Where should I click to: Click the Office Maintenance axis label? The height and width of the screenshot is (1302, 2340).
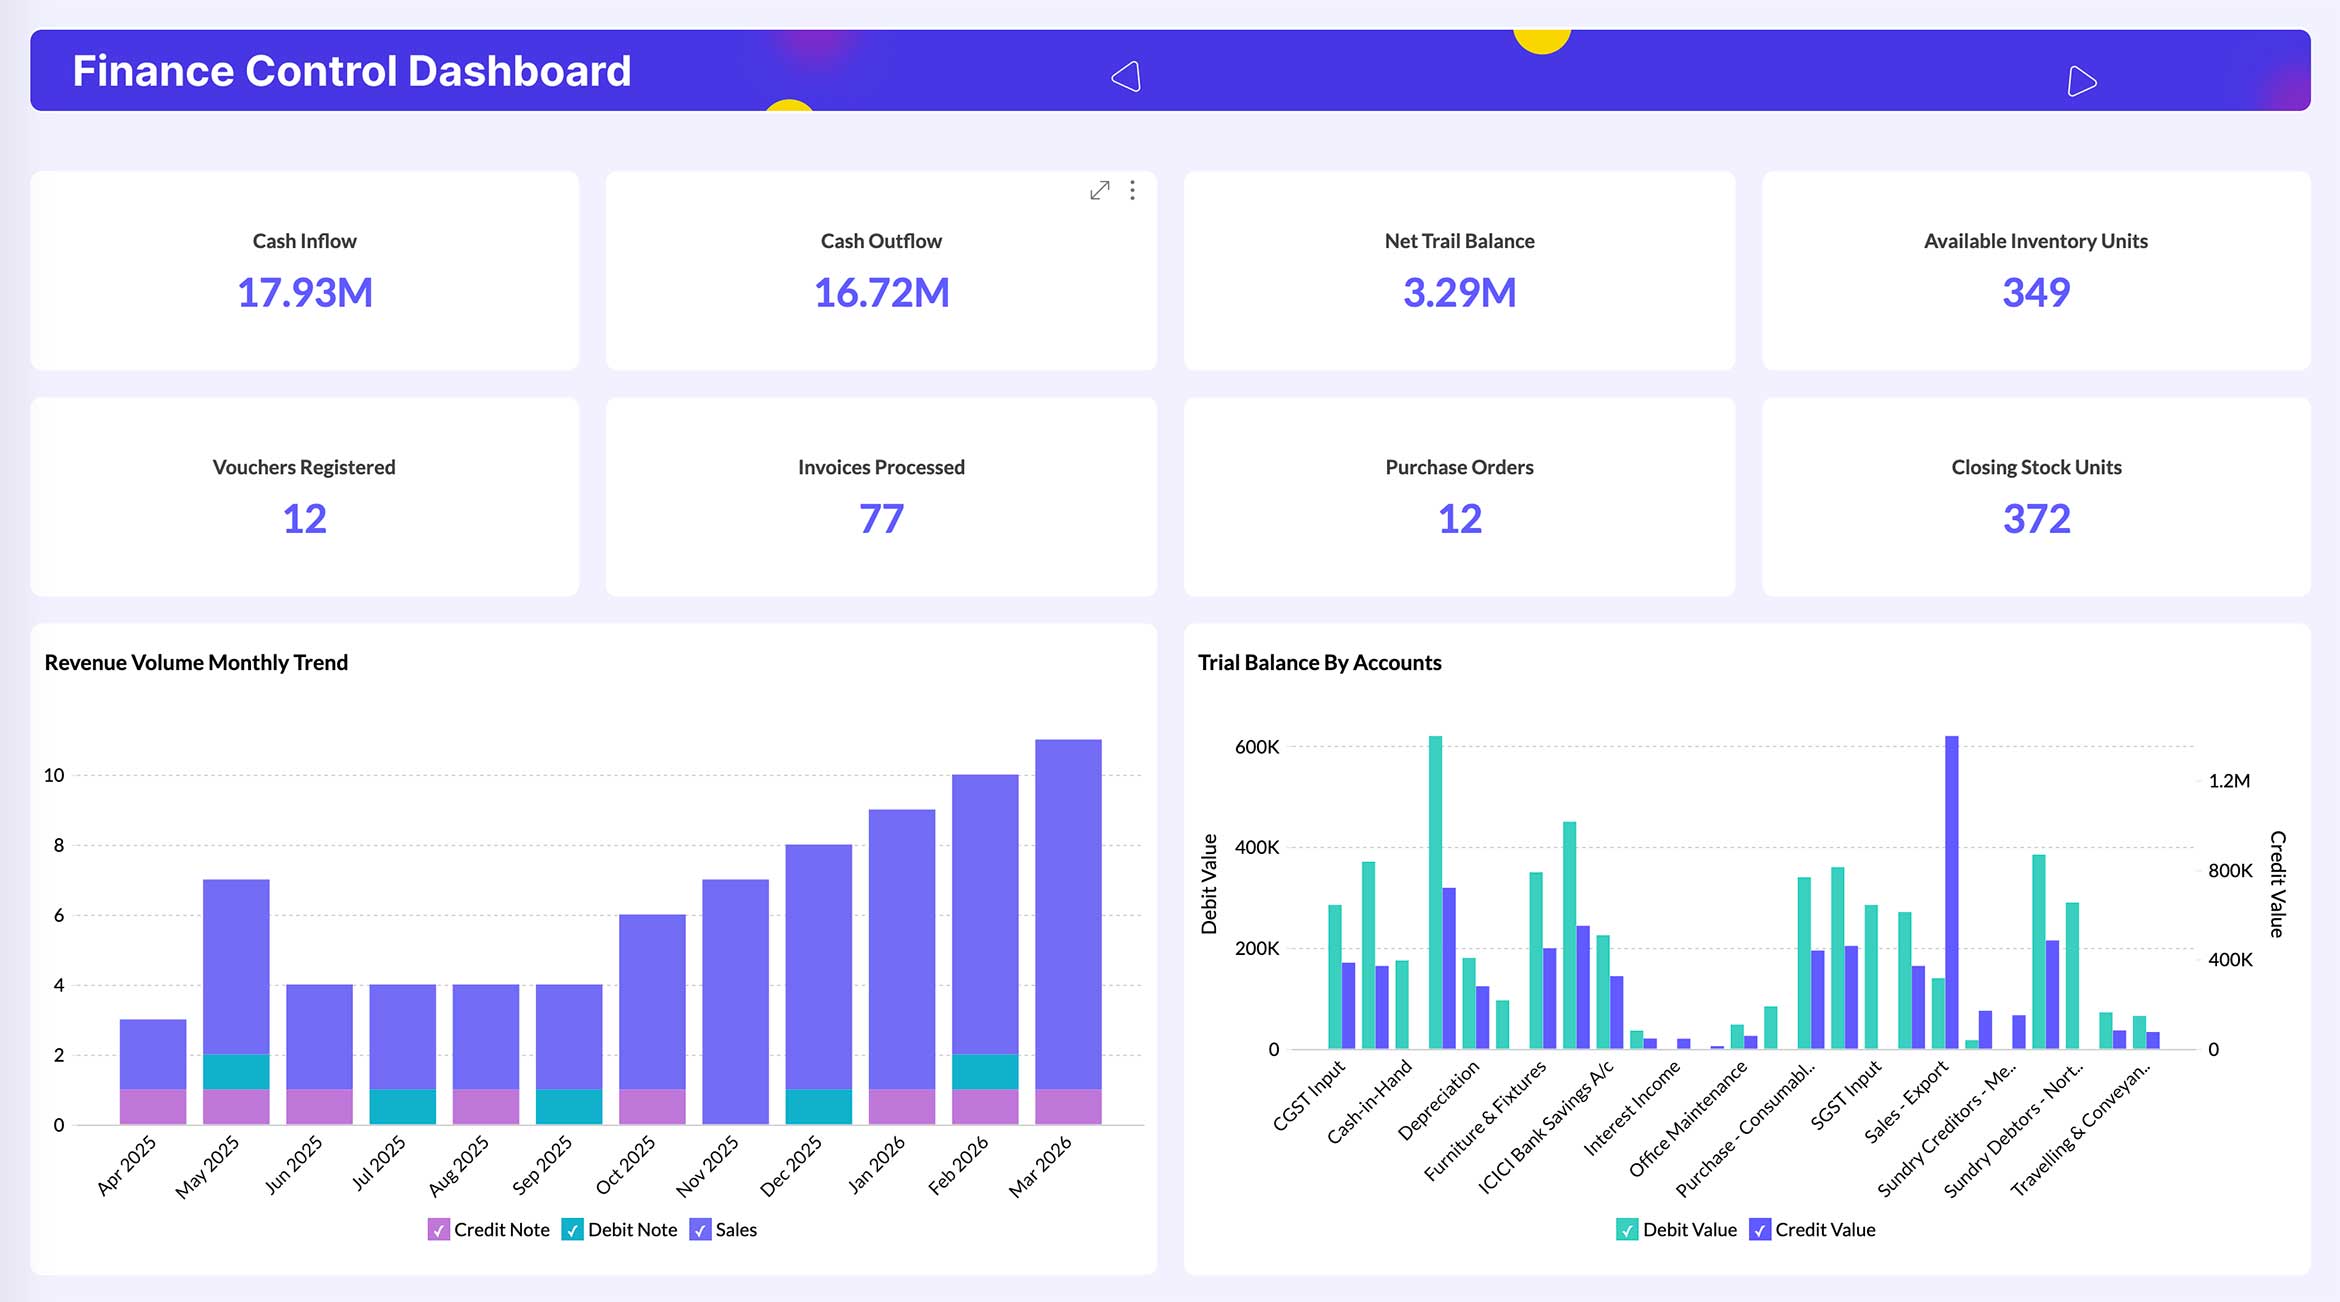1688,1118
